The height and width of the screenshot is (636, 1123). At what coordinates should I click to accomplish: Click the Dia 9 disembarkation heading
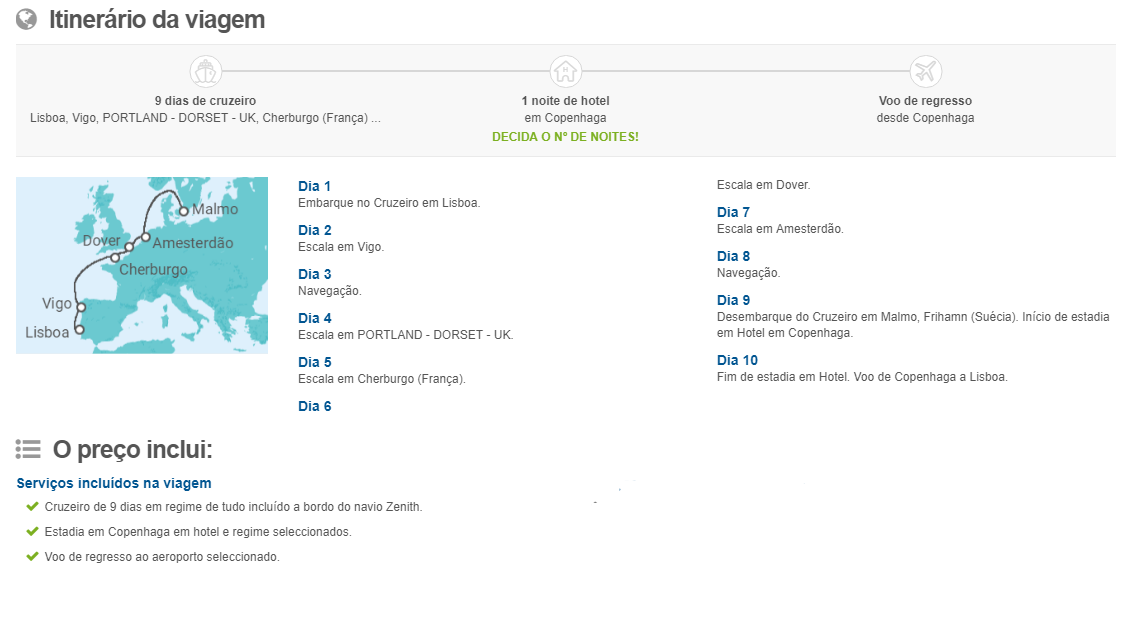[x=733, y=300]
